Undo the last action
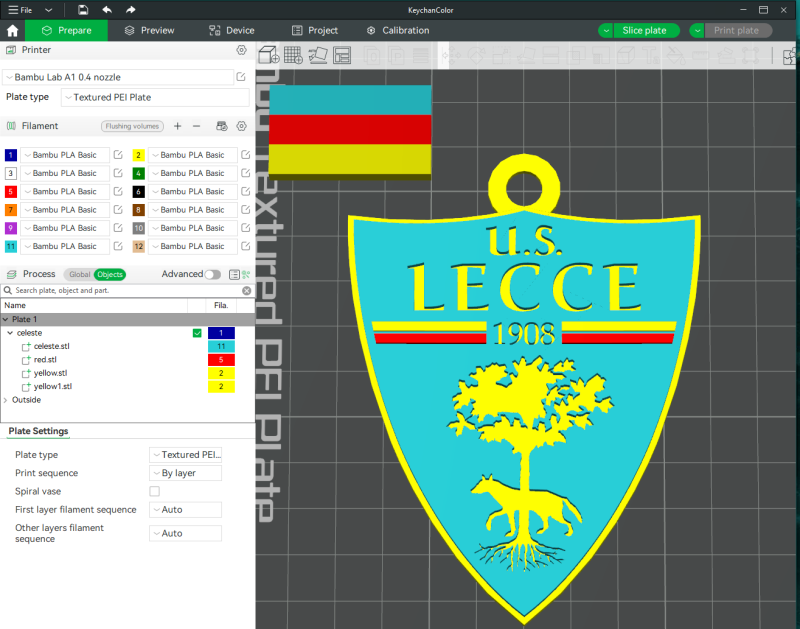This screenshot has height=629, width=800. coord(107,10)
